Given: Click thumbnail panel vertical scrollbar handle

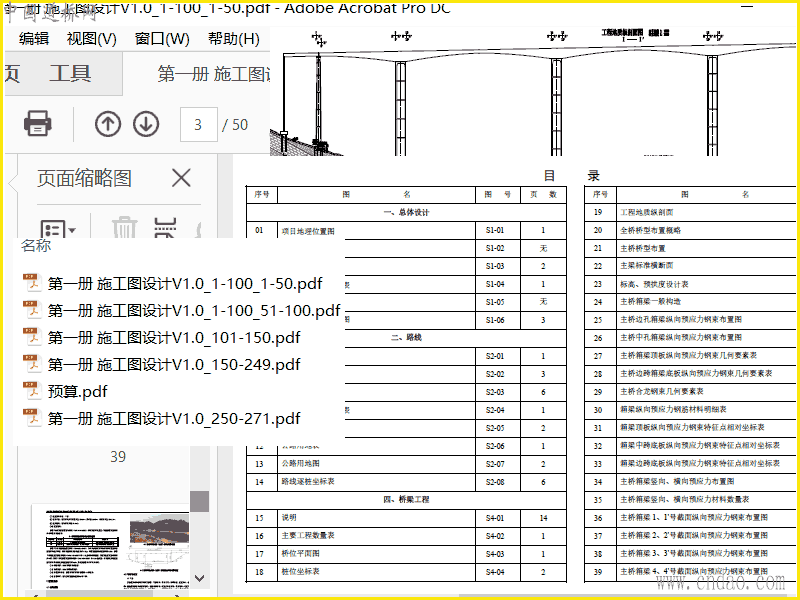Looking at the screenshot, I should (x=199, y=501).
